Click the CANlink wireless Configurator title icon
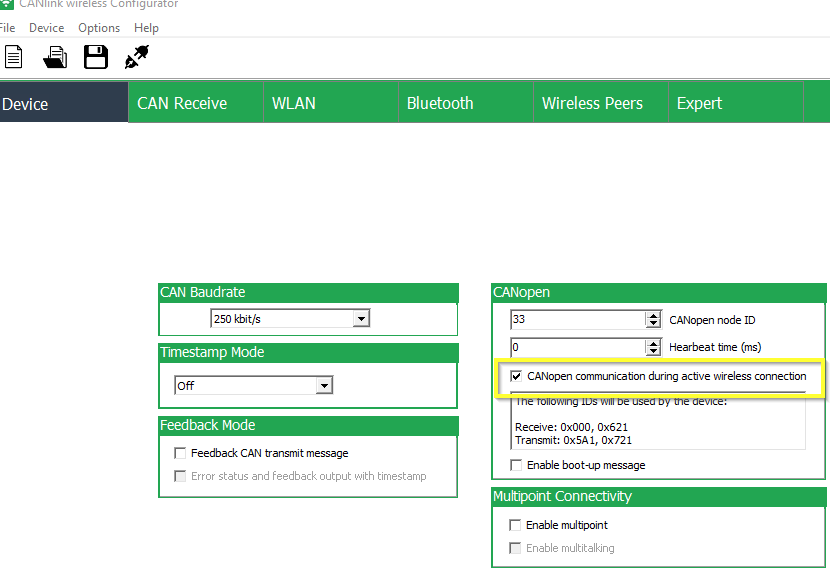The width and height of the screenshot is (830, 572). (6, 4)
